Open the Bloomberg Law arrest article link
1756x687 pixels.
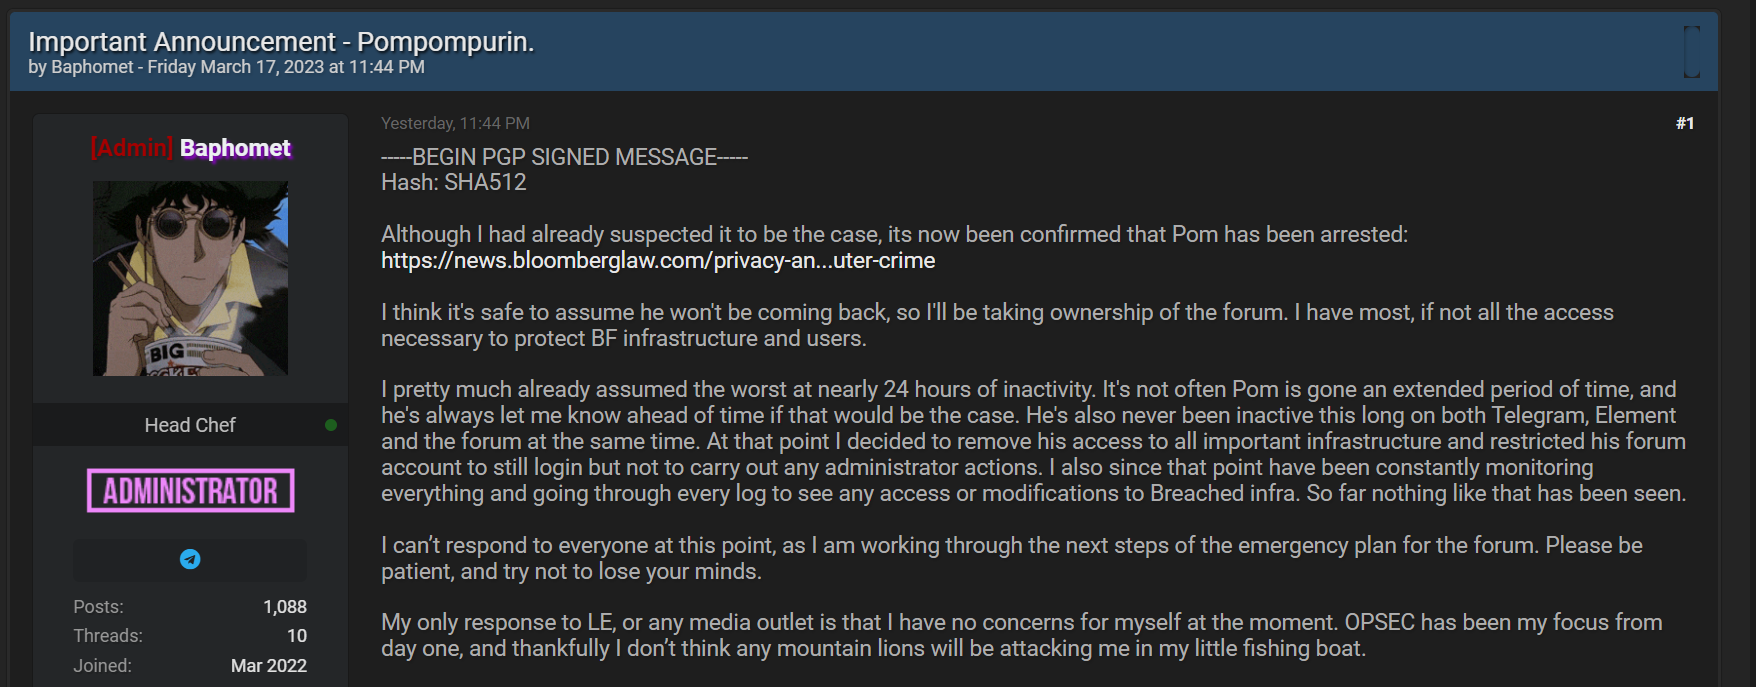pyautogui.click(x=658, y=260)
